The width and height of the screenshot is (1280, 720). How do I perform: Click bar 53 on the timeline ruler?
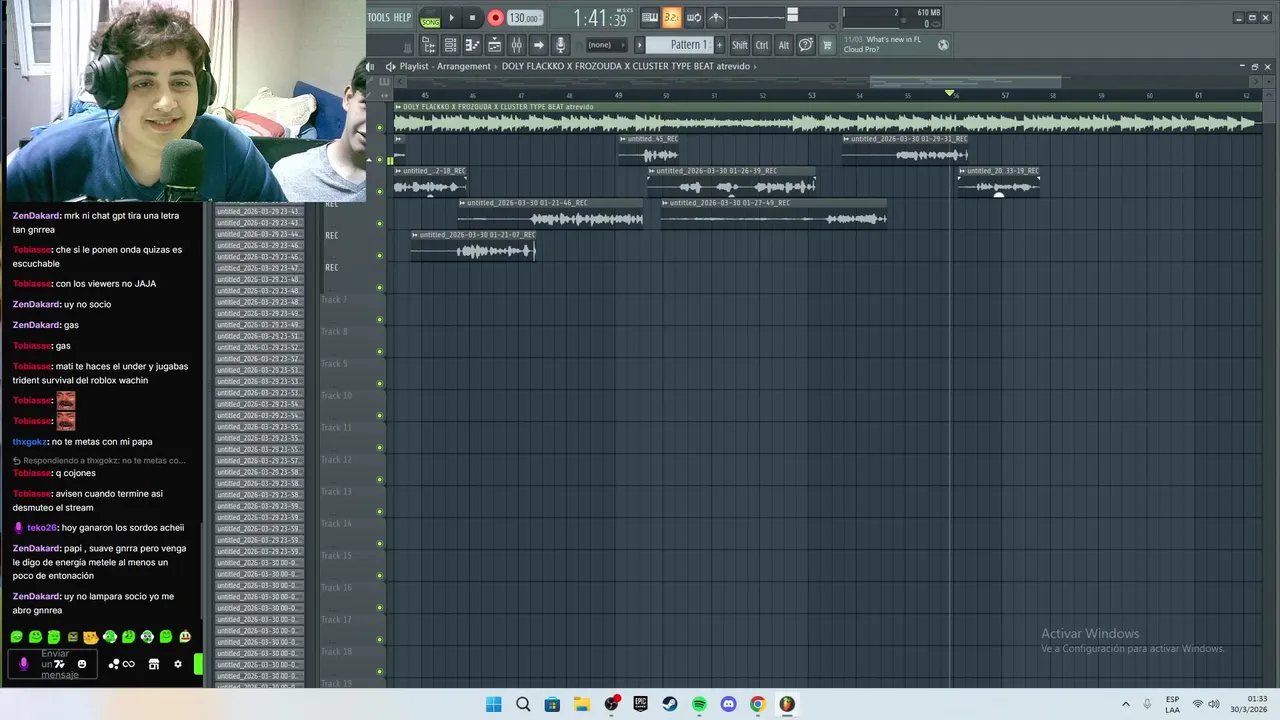tap(811, 95)
